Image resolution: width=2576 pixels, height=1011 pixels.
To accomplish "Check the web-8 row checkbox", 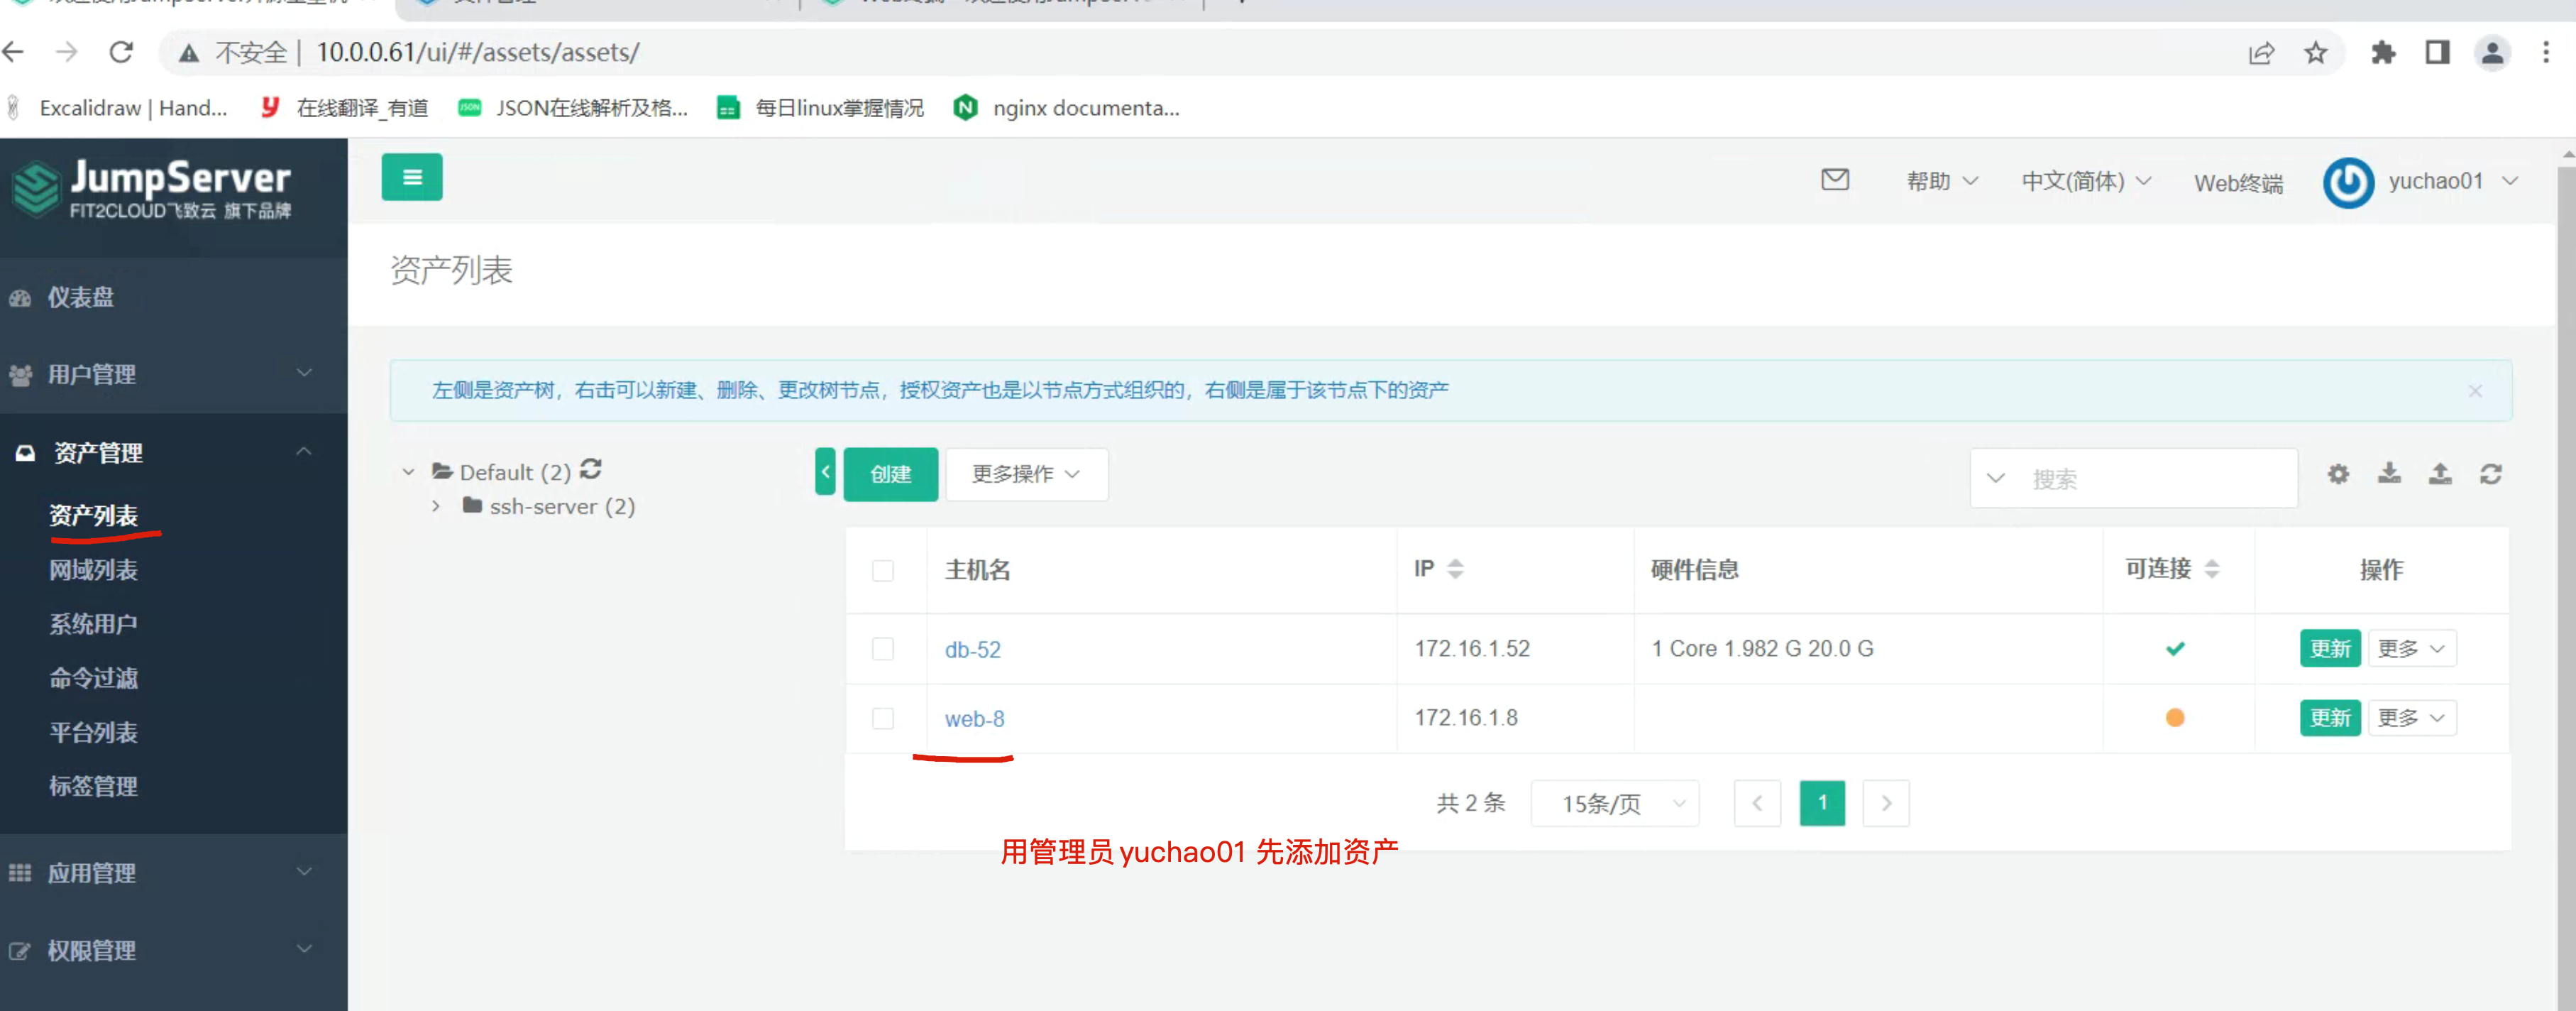I will 882,718.
